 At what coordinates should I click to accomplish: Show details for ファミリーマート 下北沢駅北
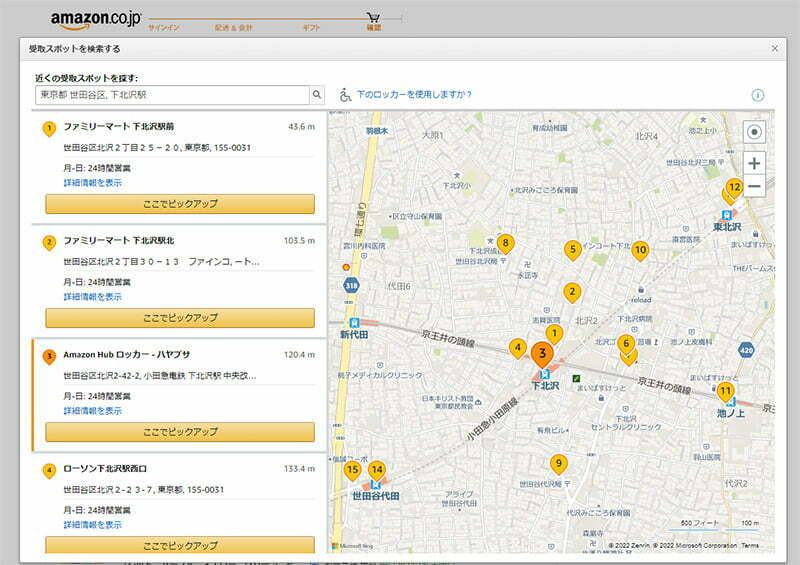click(92, 297)
